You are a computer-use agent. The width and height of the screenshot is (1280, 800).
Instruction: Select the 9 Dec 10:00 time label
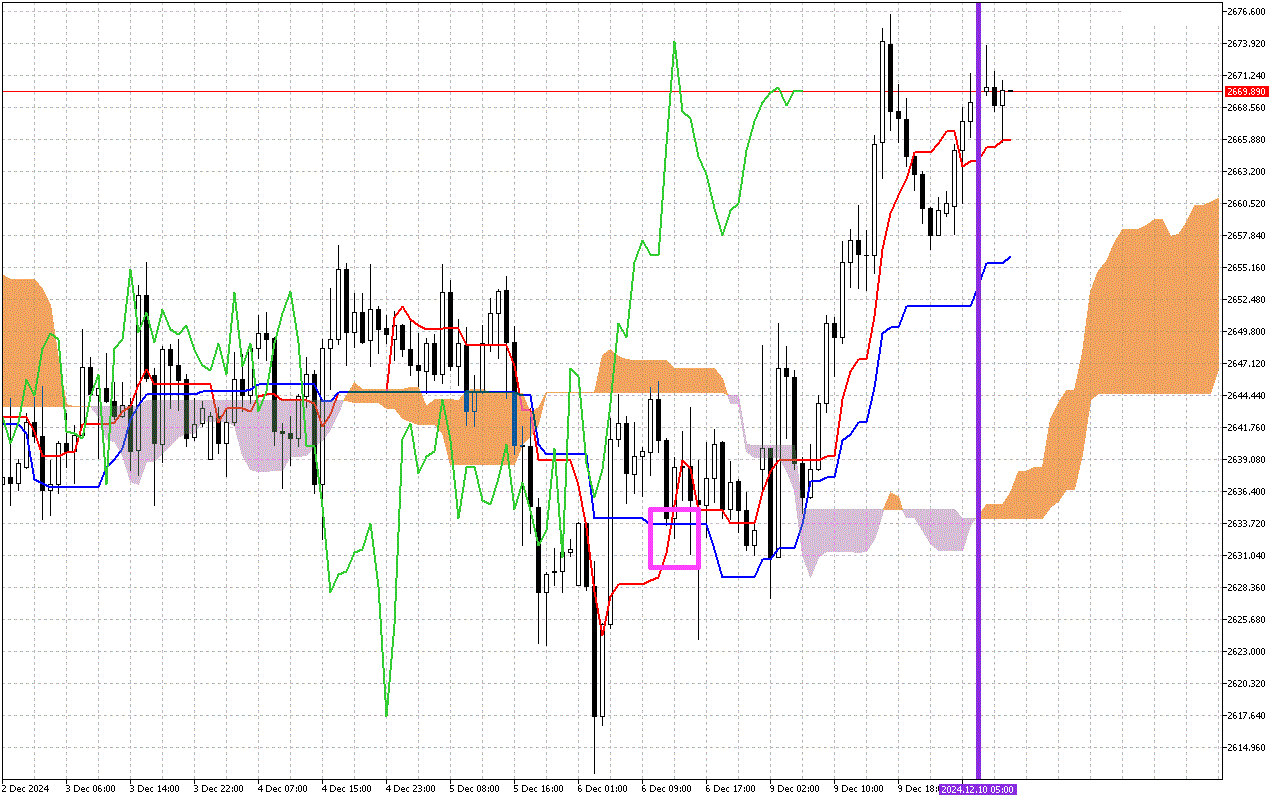pyautogui.click(x=858, y=789)
